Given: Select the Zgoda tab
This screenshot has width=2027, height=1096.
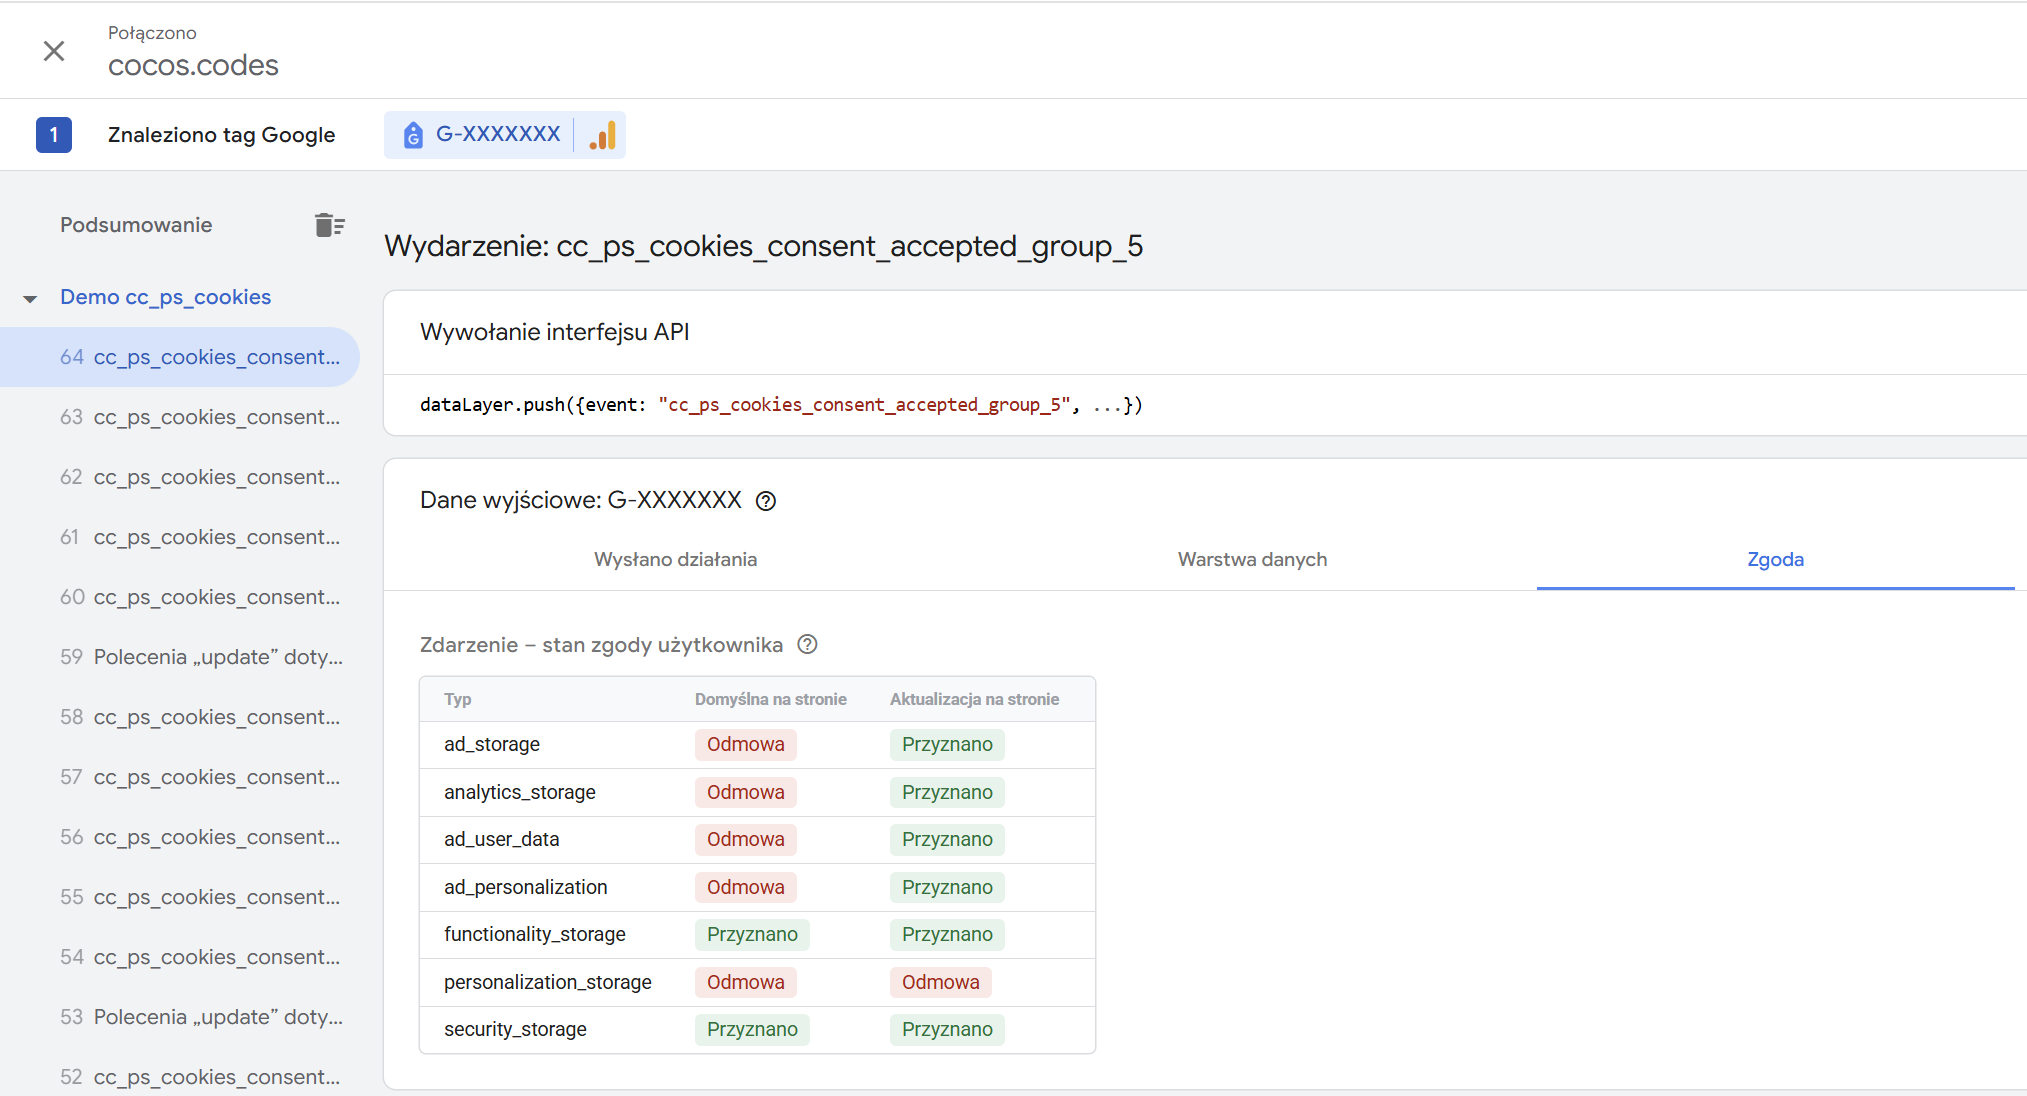Looking at the screenshot, I should pyautogui.click(x=1775, y=560).
